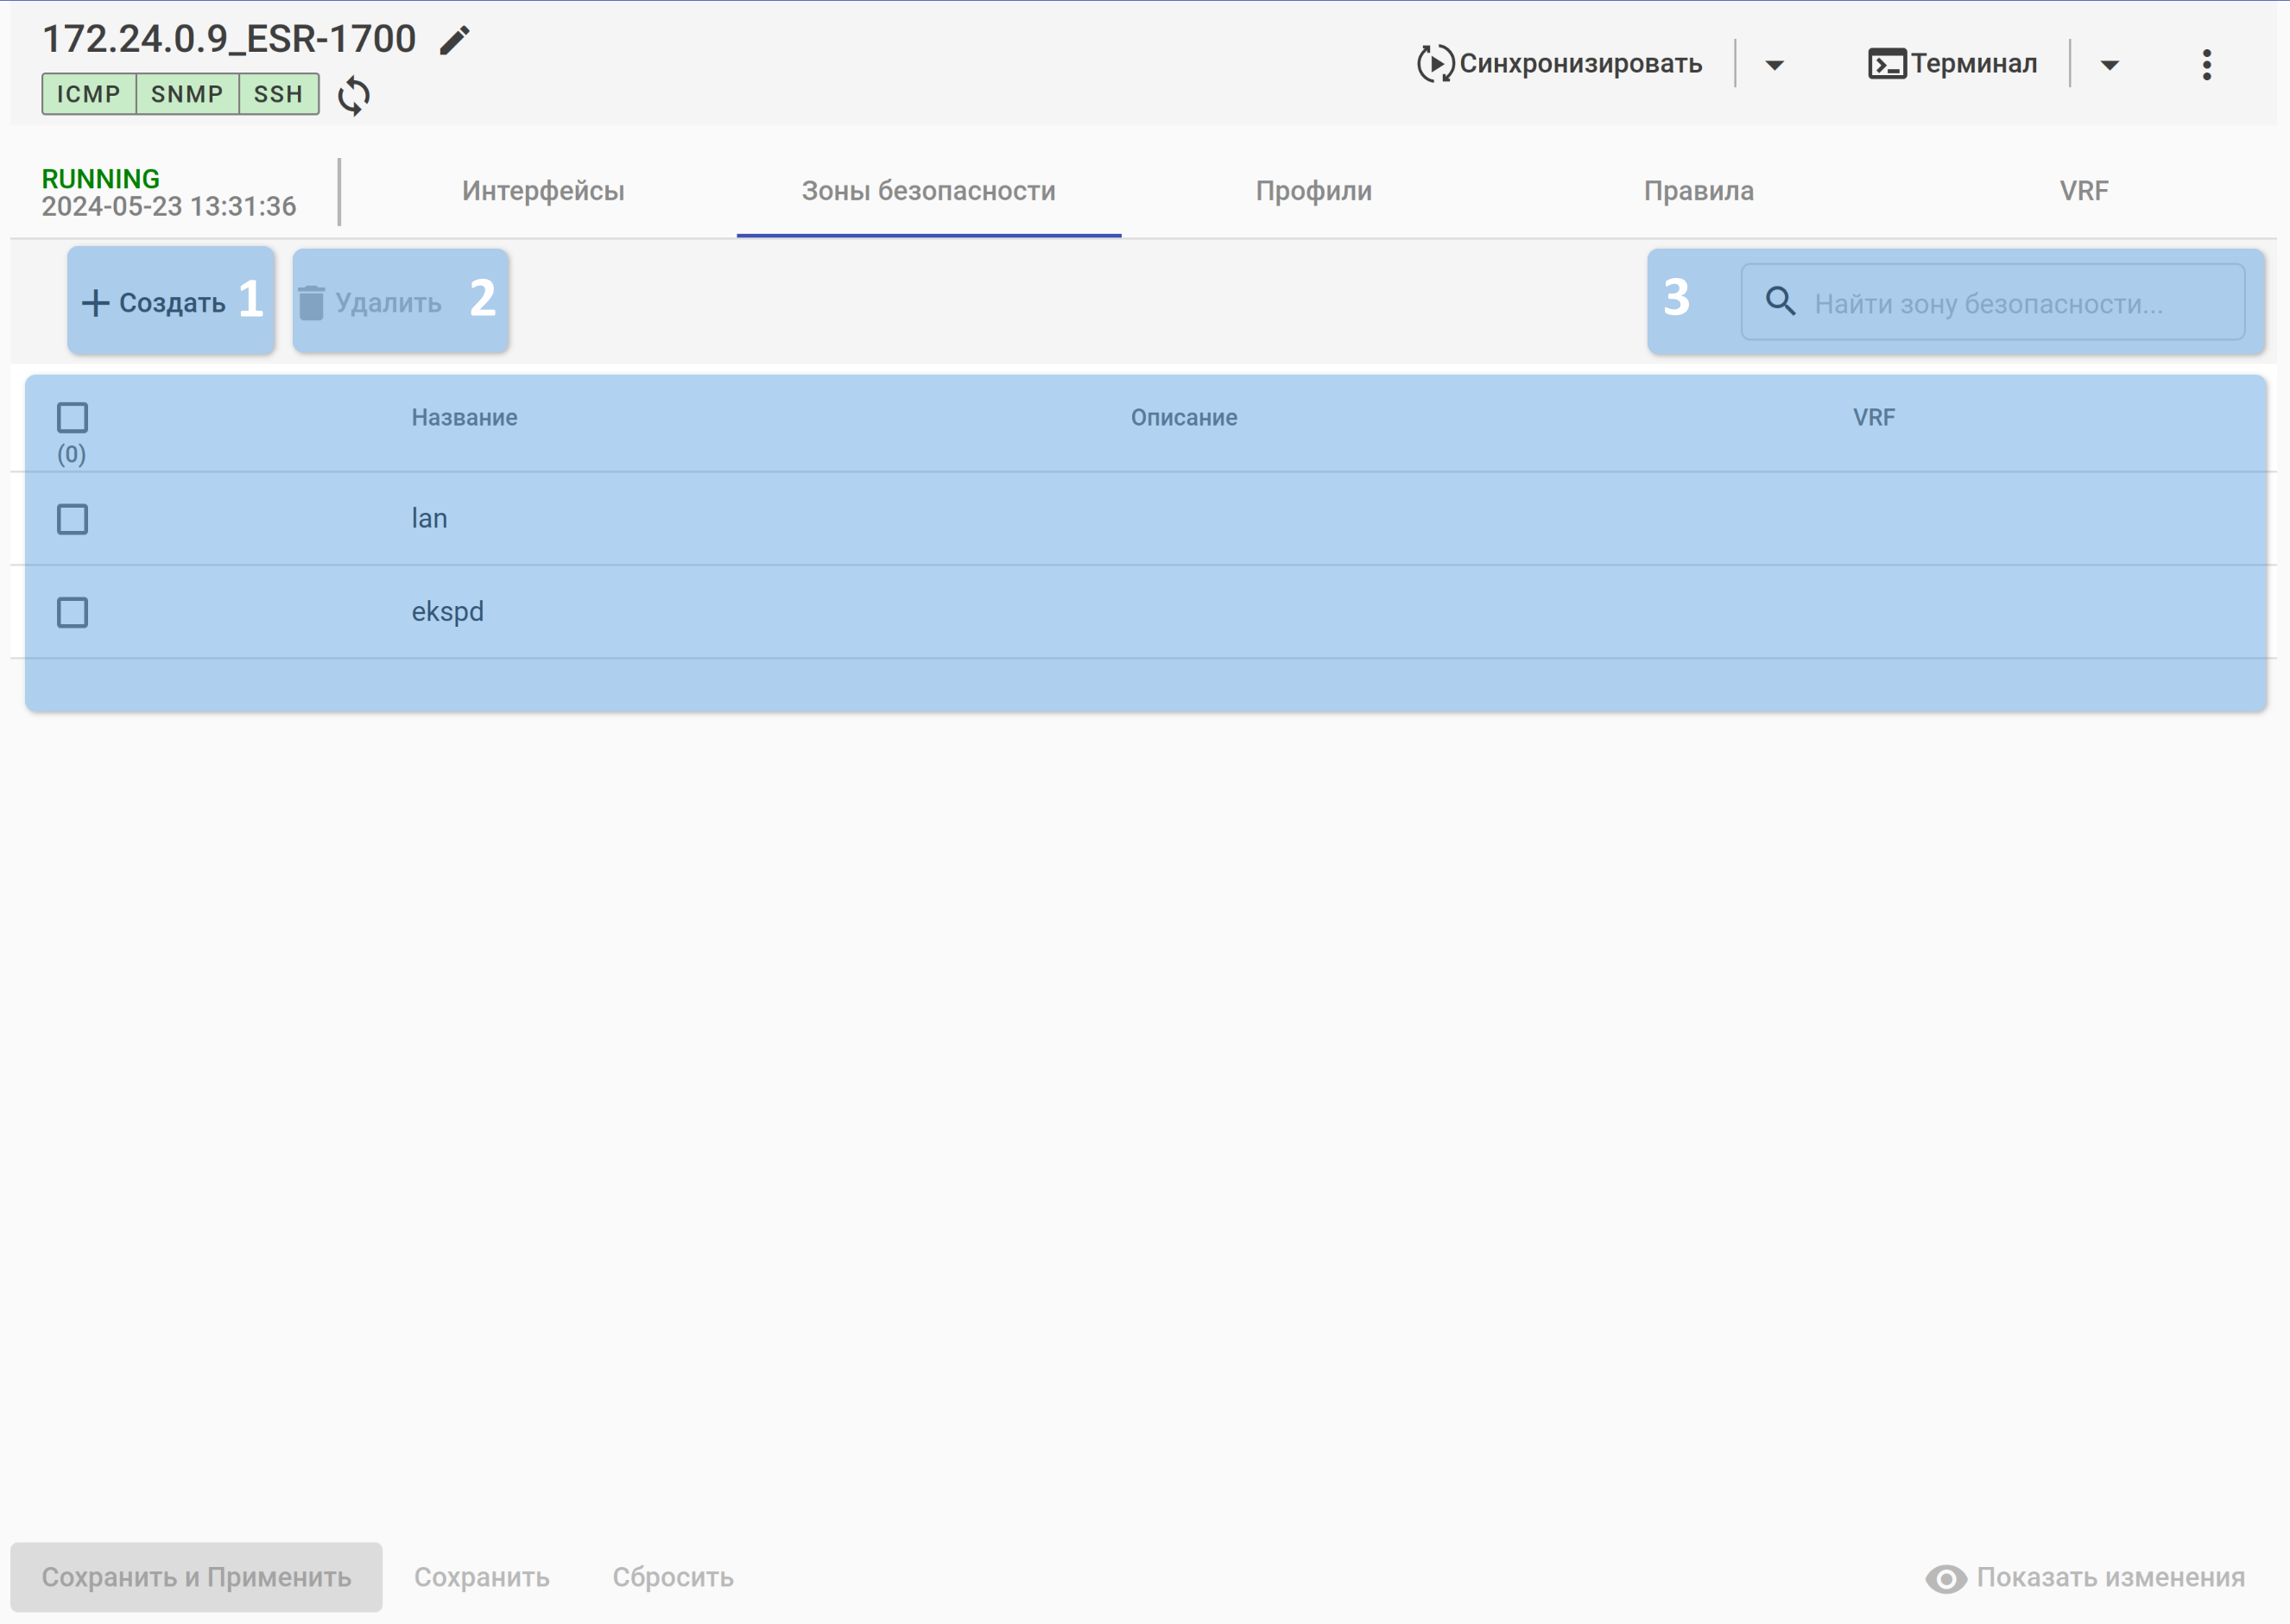Expand the dropdown arrow next to Терминал

pyautogui.click(x=2109, y=65)
